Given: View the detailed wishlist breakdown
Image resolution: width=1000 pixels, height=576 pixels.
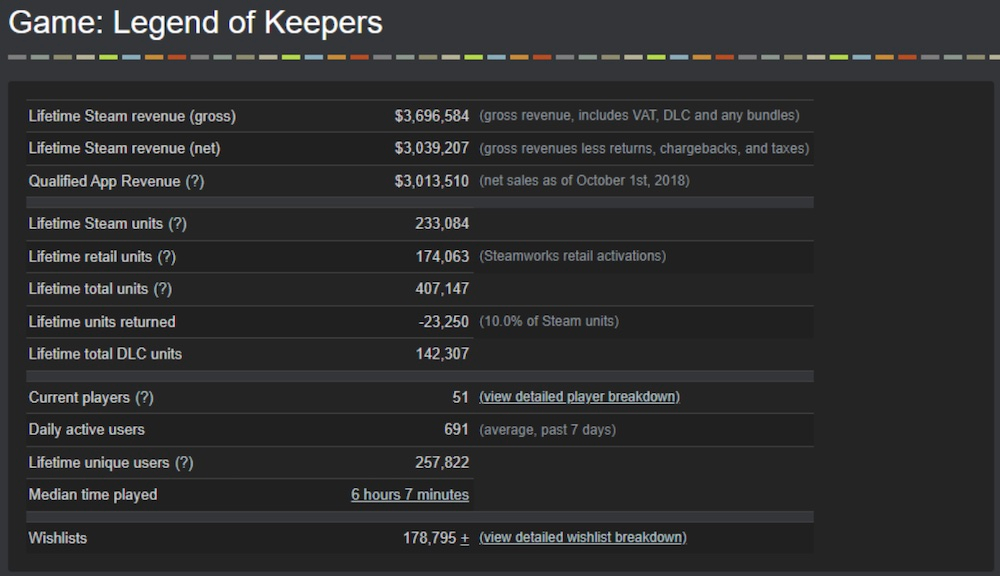Looking at the screenshot, I should [582, 538].
